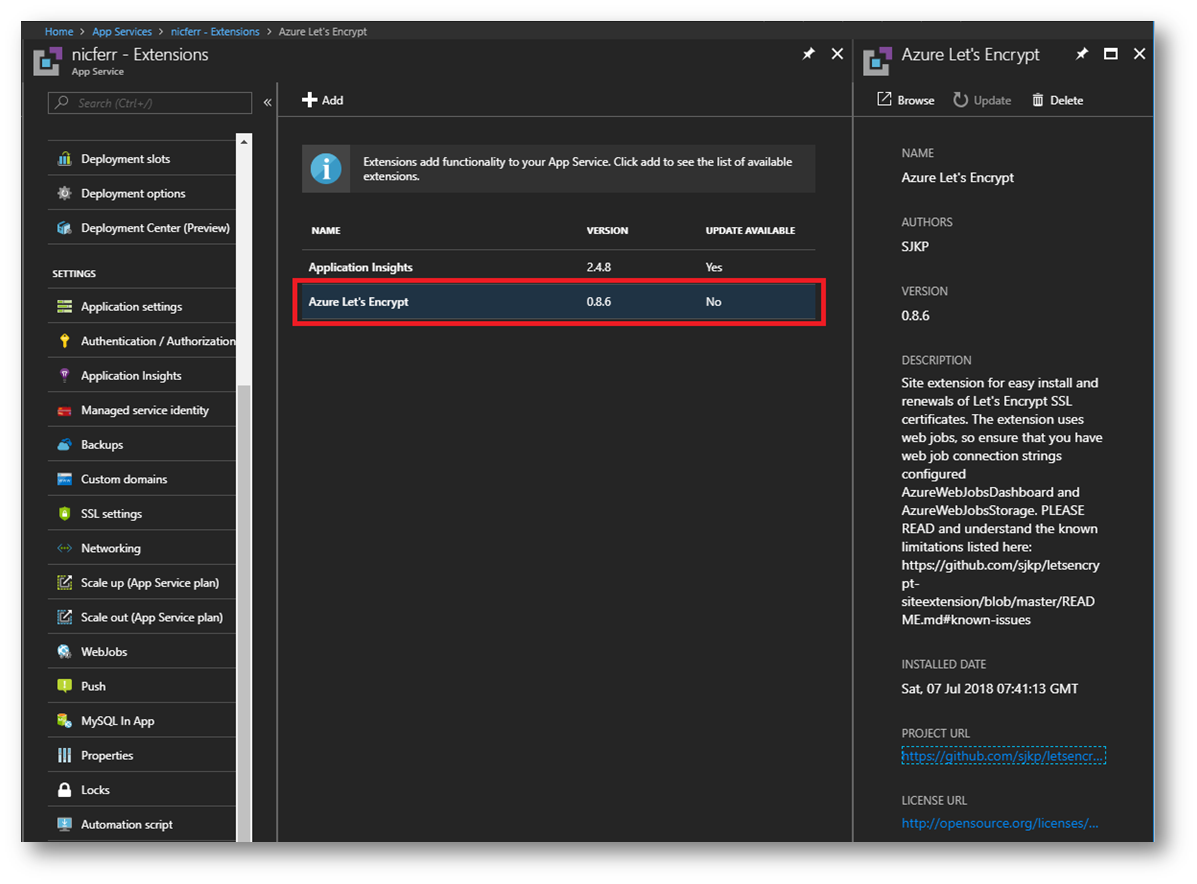
Task: Click the Automation script icon
Action: [x=65, y=824]
